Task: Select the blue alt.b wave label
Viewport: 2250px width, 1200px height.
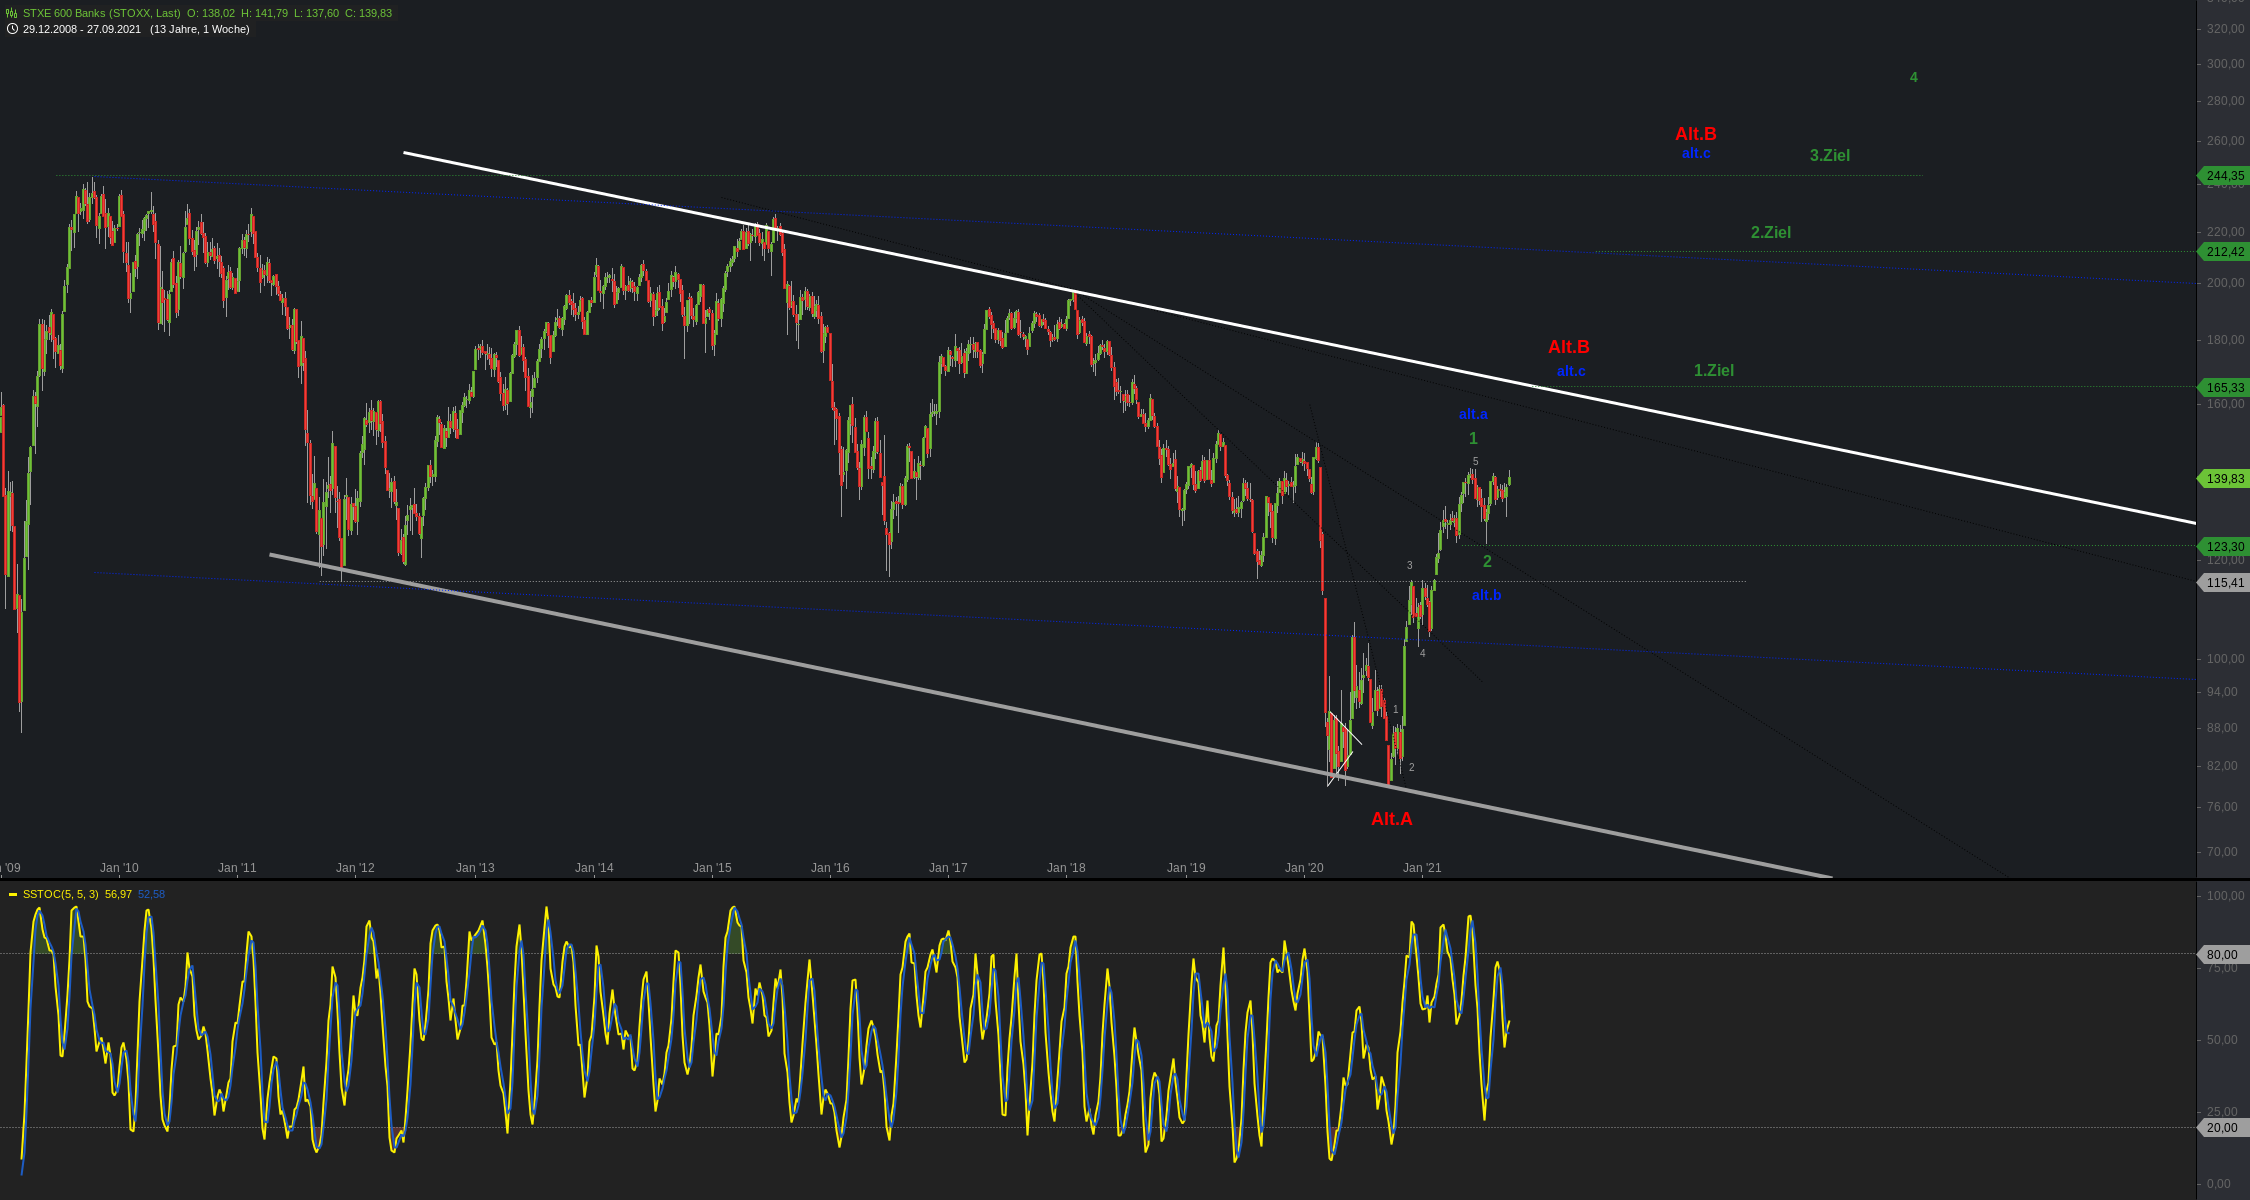Action: pos(1486,595)
